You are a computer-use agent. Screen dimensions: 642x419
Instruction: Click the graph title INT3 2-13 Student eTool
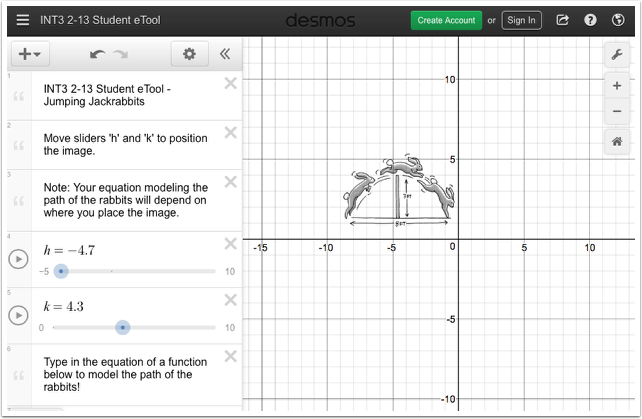point(100,20)
